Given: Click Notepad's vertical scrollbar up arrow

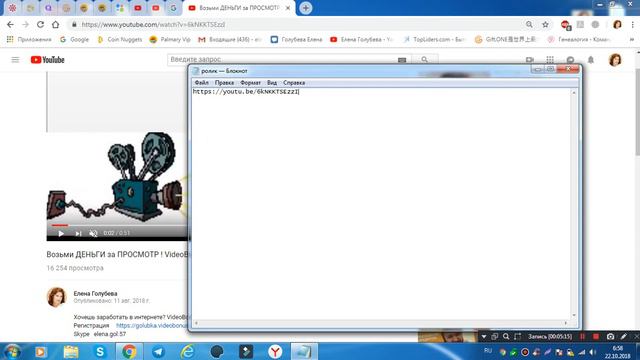Looking at the screenshot, I should pos(574,93).
